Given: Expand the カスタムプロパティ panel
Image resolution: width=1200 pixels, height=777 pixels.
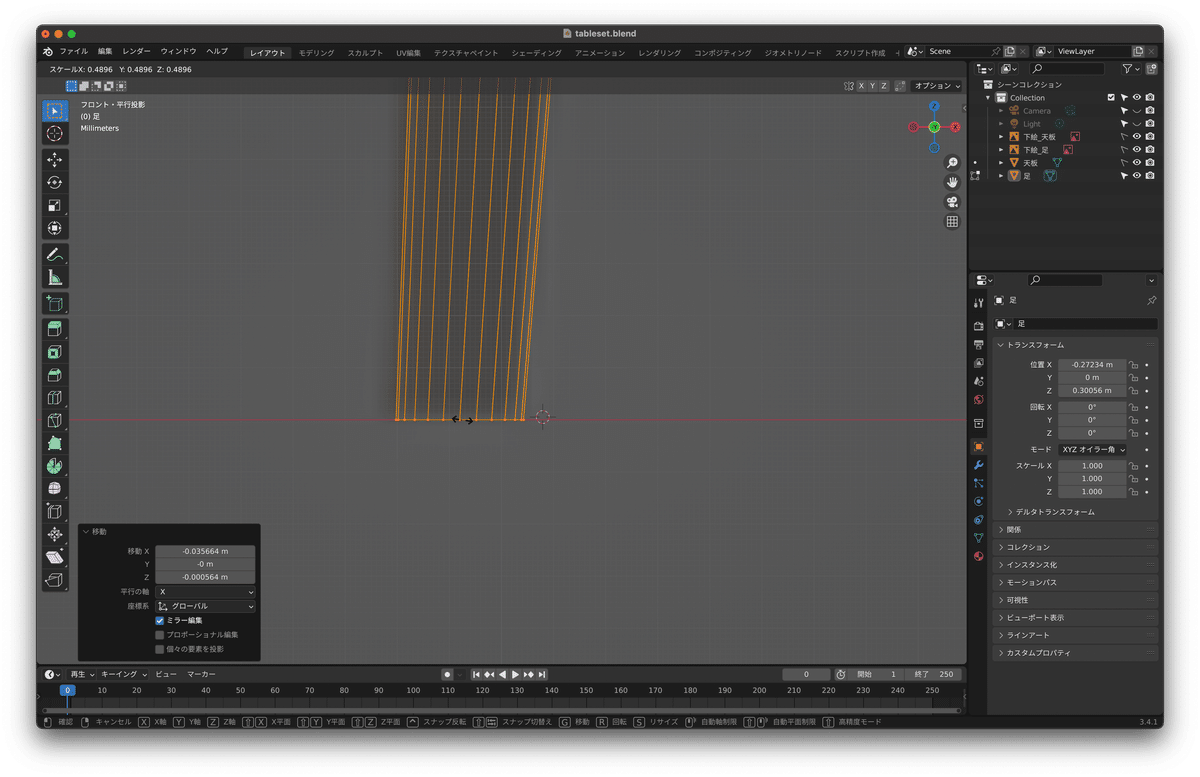Looking at the screenshot, I should point(1076,653).
